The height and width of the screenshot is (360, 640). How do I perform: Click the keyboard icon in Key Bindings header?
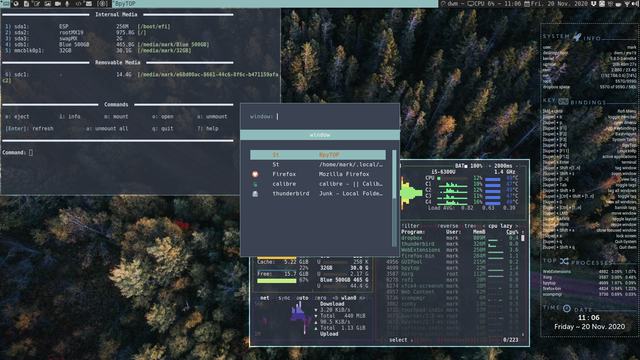[563, 101]
